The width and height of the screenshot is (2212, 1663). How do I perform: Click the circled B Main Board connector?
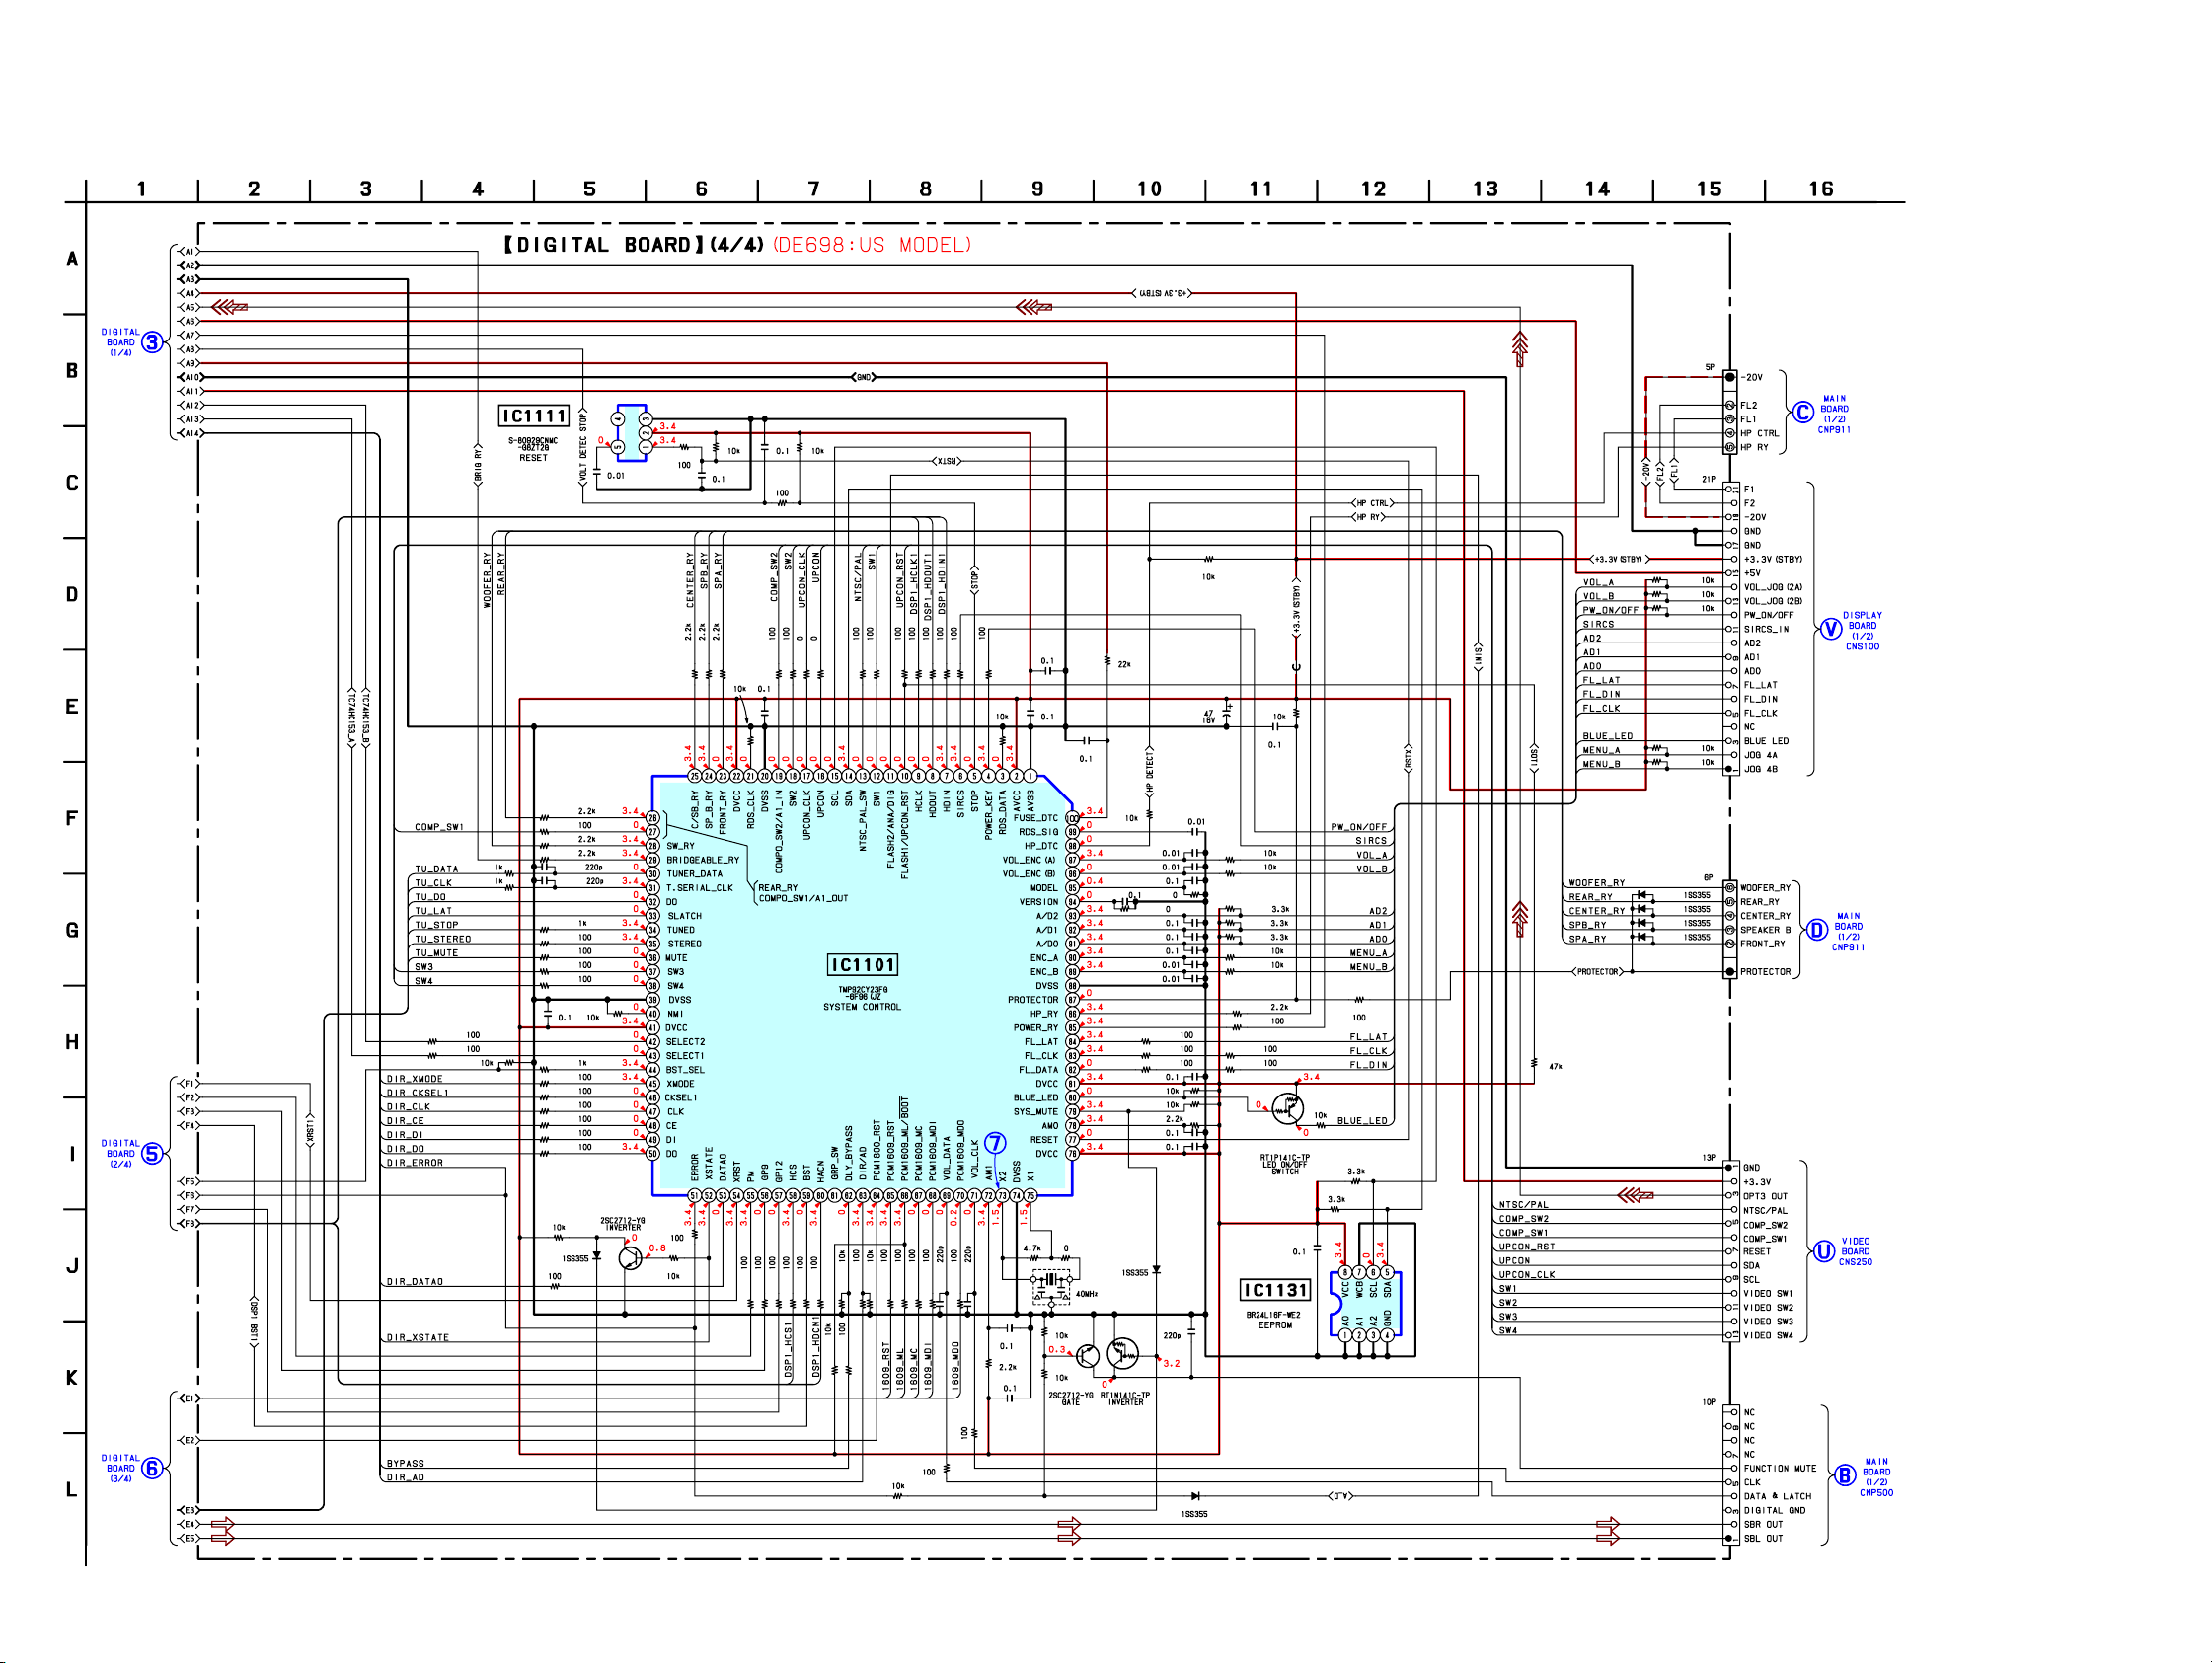coord(1845,1476)
